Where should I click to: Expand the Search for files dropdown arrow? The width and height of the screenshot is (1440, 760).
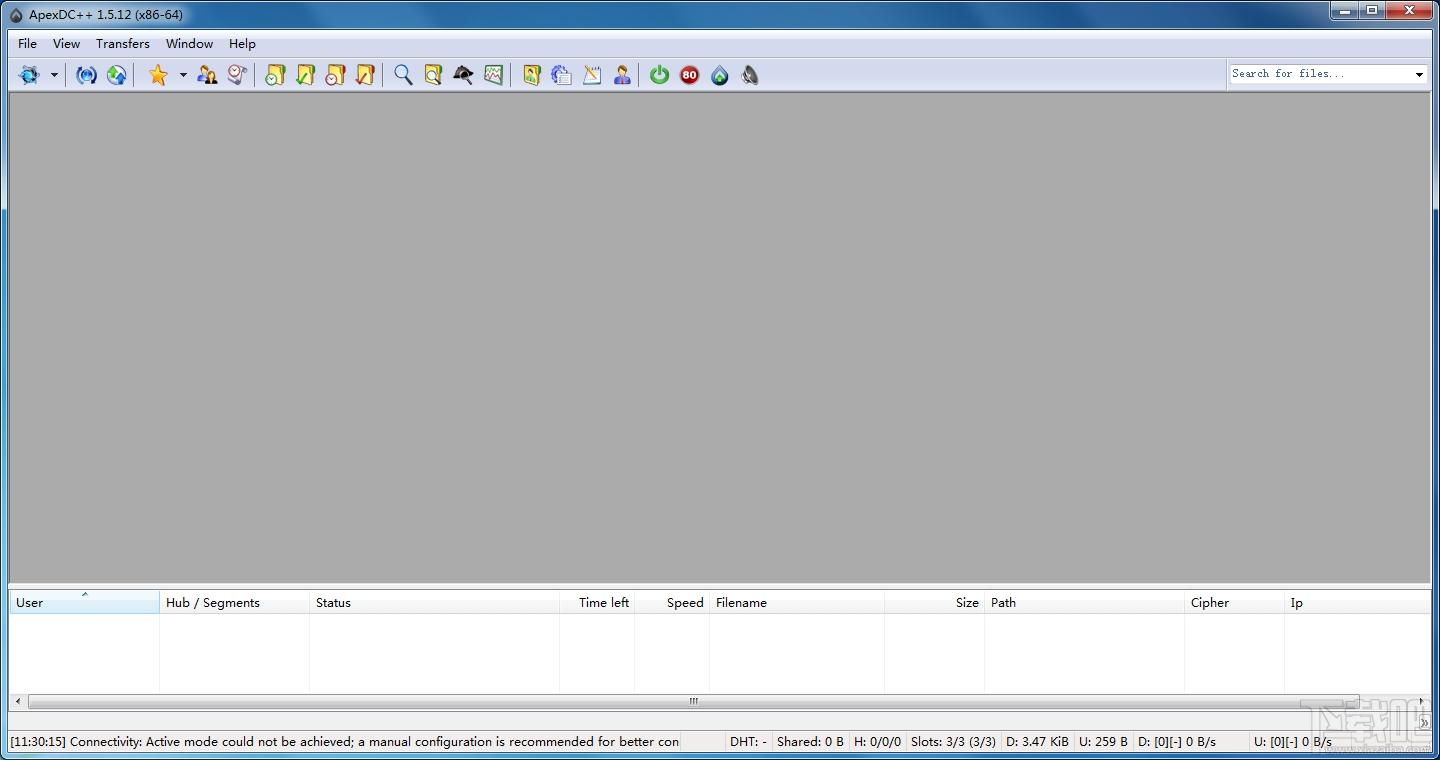pos(1419,75)
